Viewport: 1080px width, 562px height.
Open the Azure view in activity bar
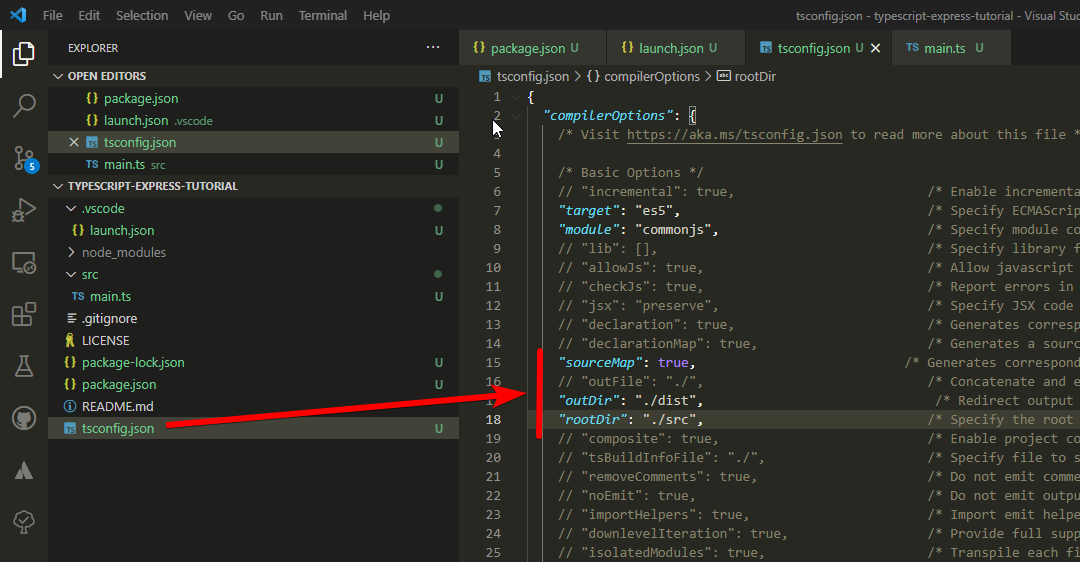(x=23, y=470)
